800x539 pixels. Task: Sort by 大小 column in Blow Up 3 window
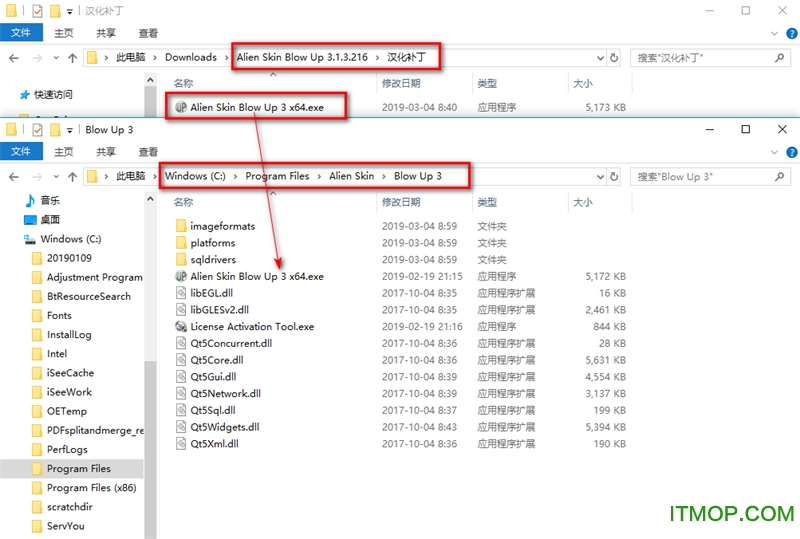(x=583, y=202)
